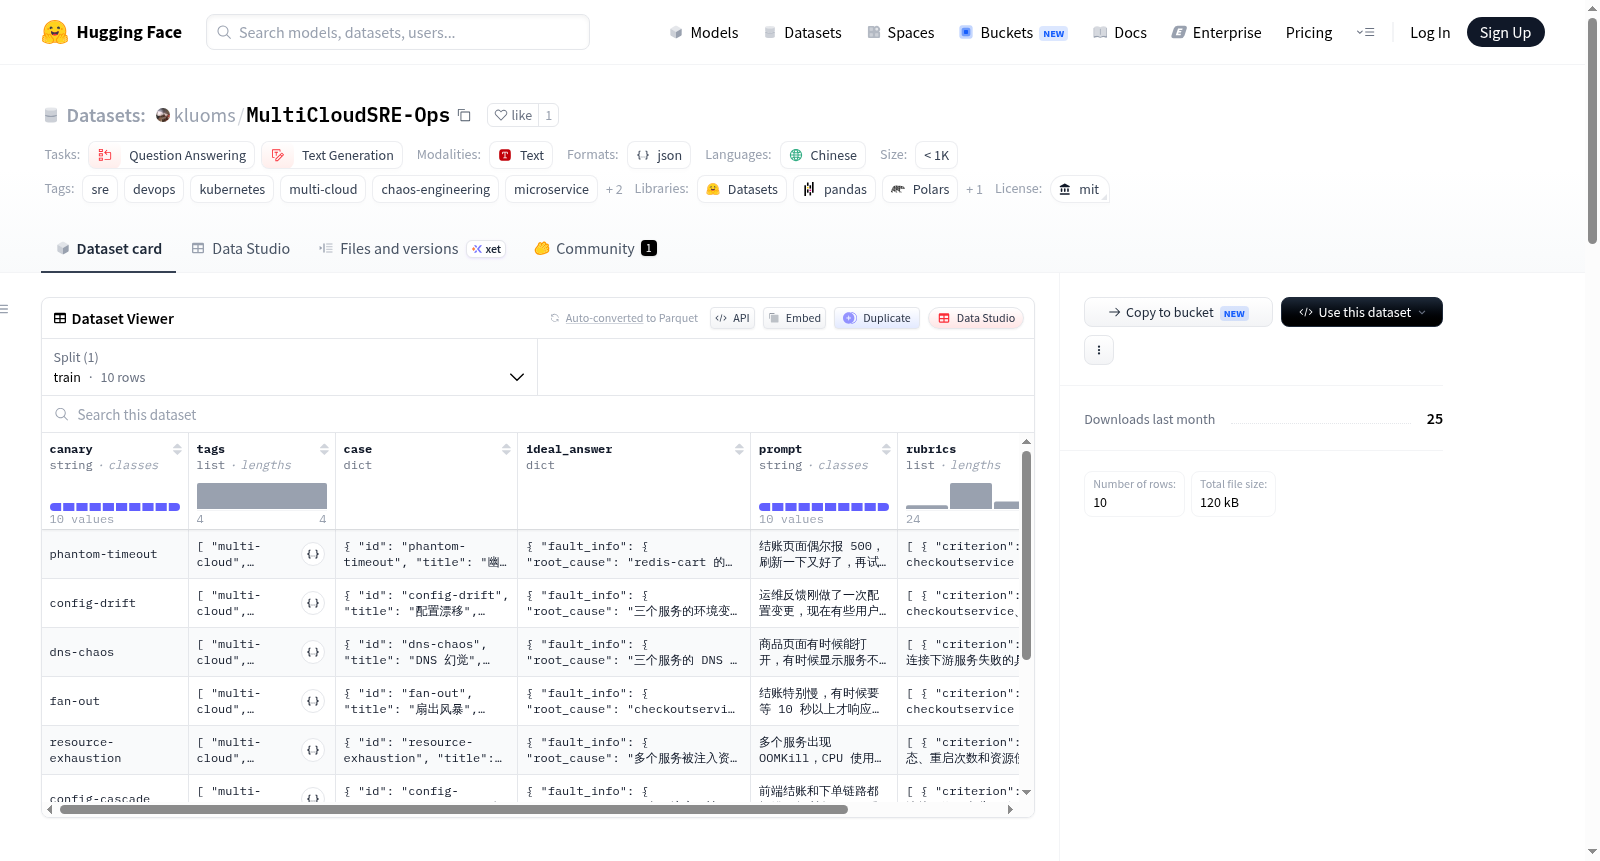Open the Use this dataset dropdown
The width and height of the screenshot is (1600, 861).
1362,312
